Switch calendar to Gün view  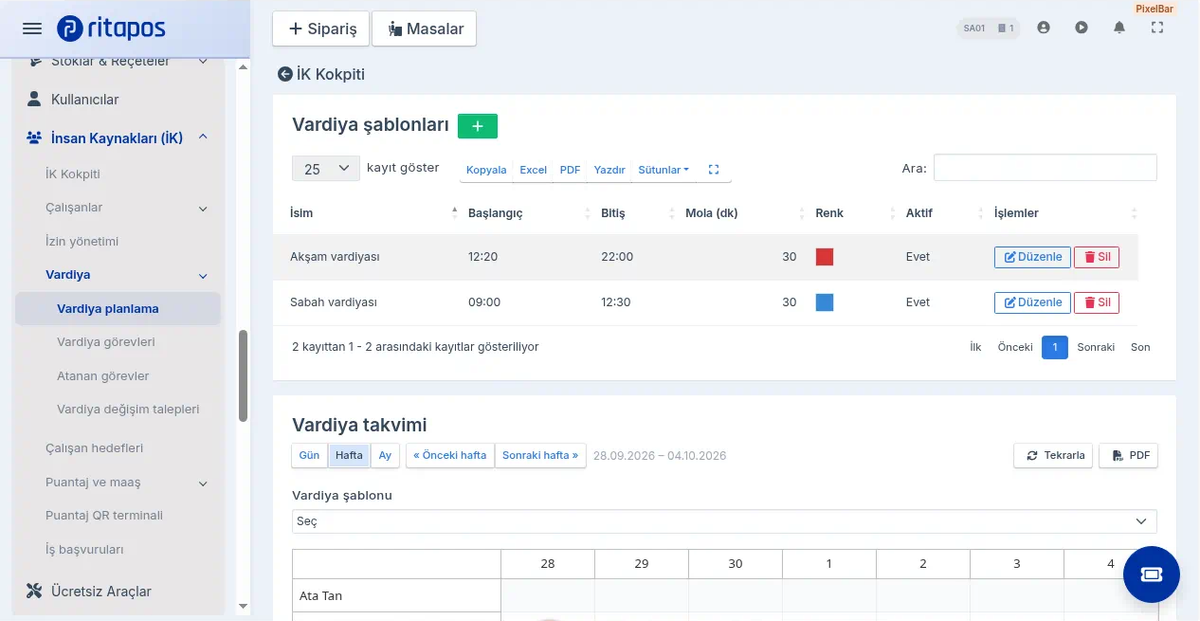[x=310, y=455]
